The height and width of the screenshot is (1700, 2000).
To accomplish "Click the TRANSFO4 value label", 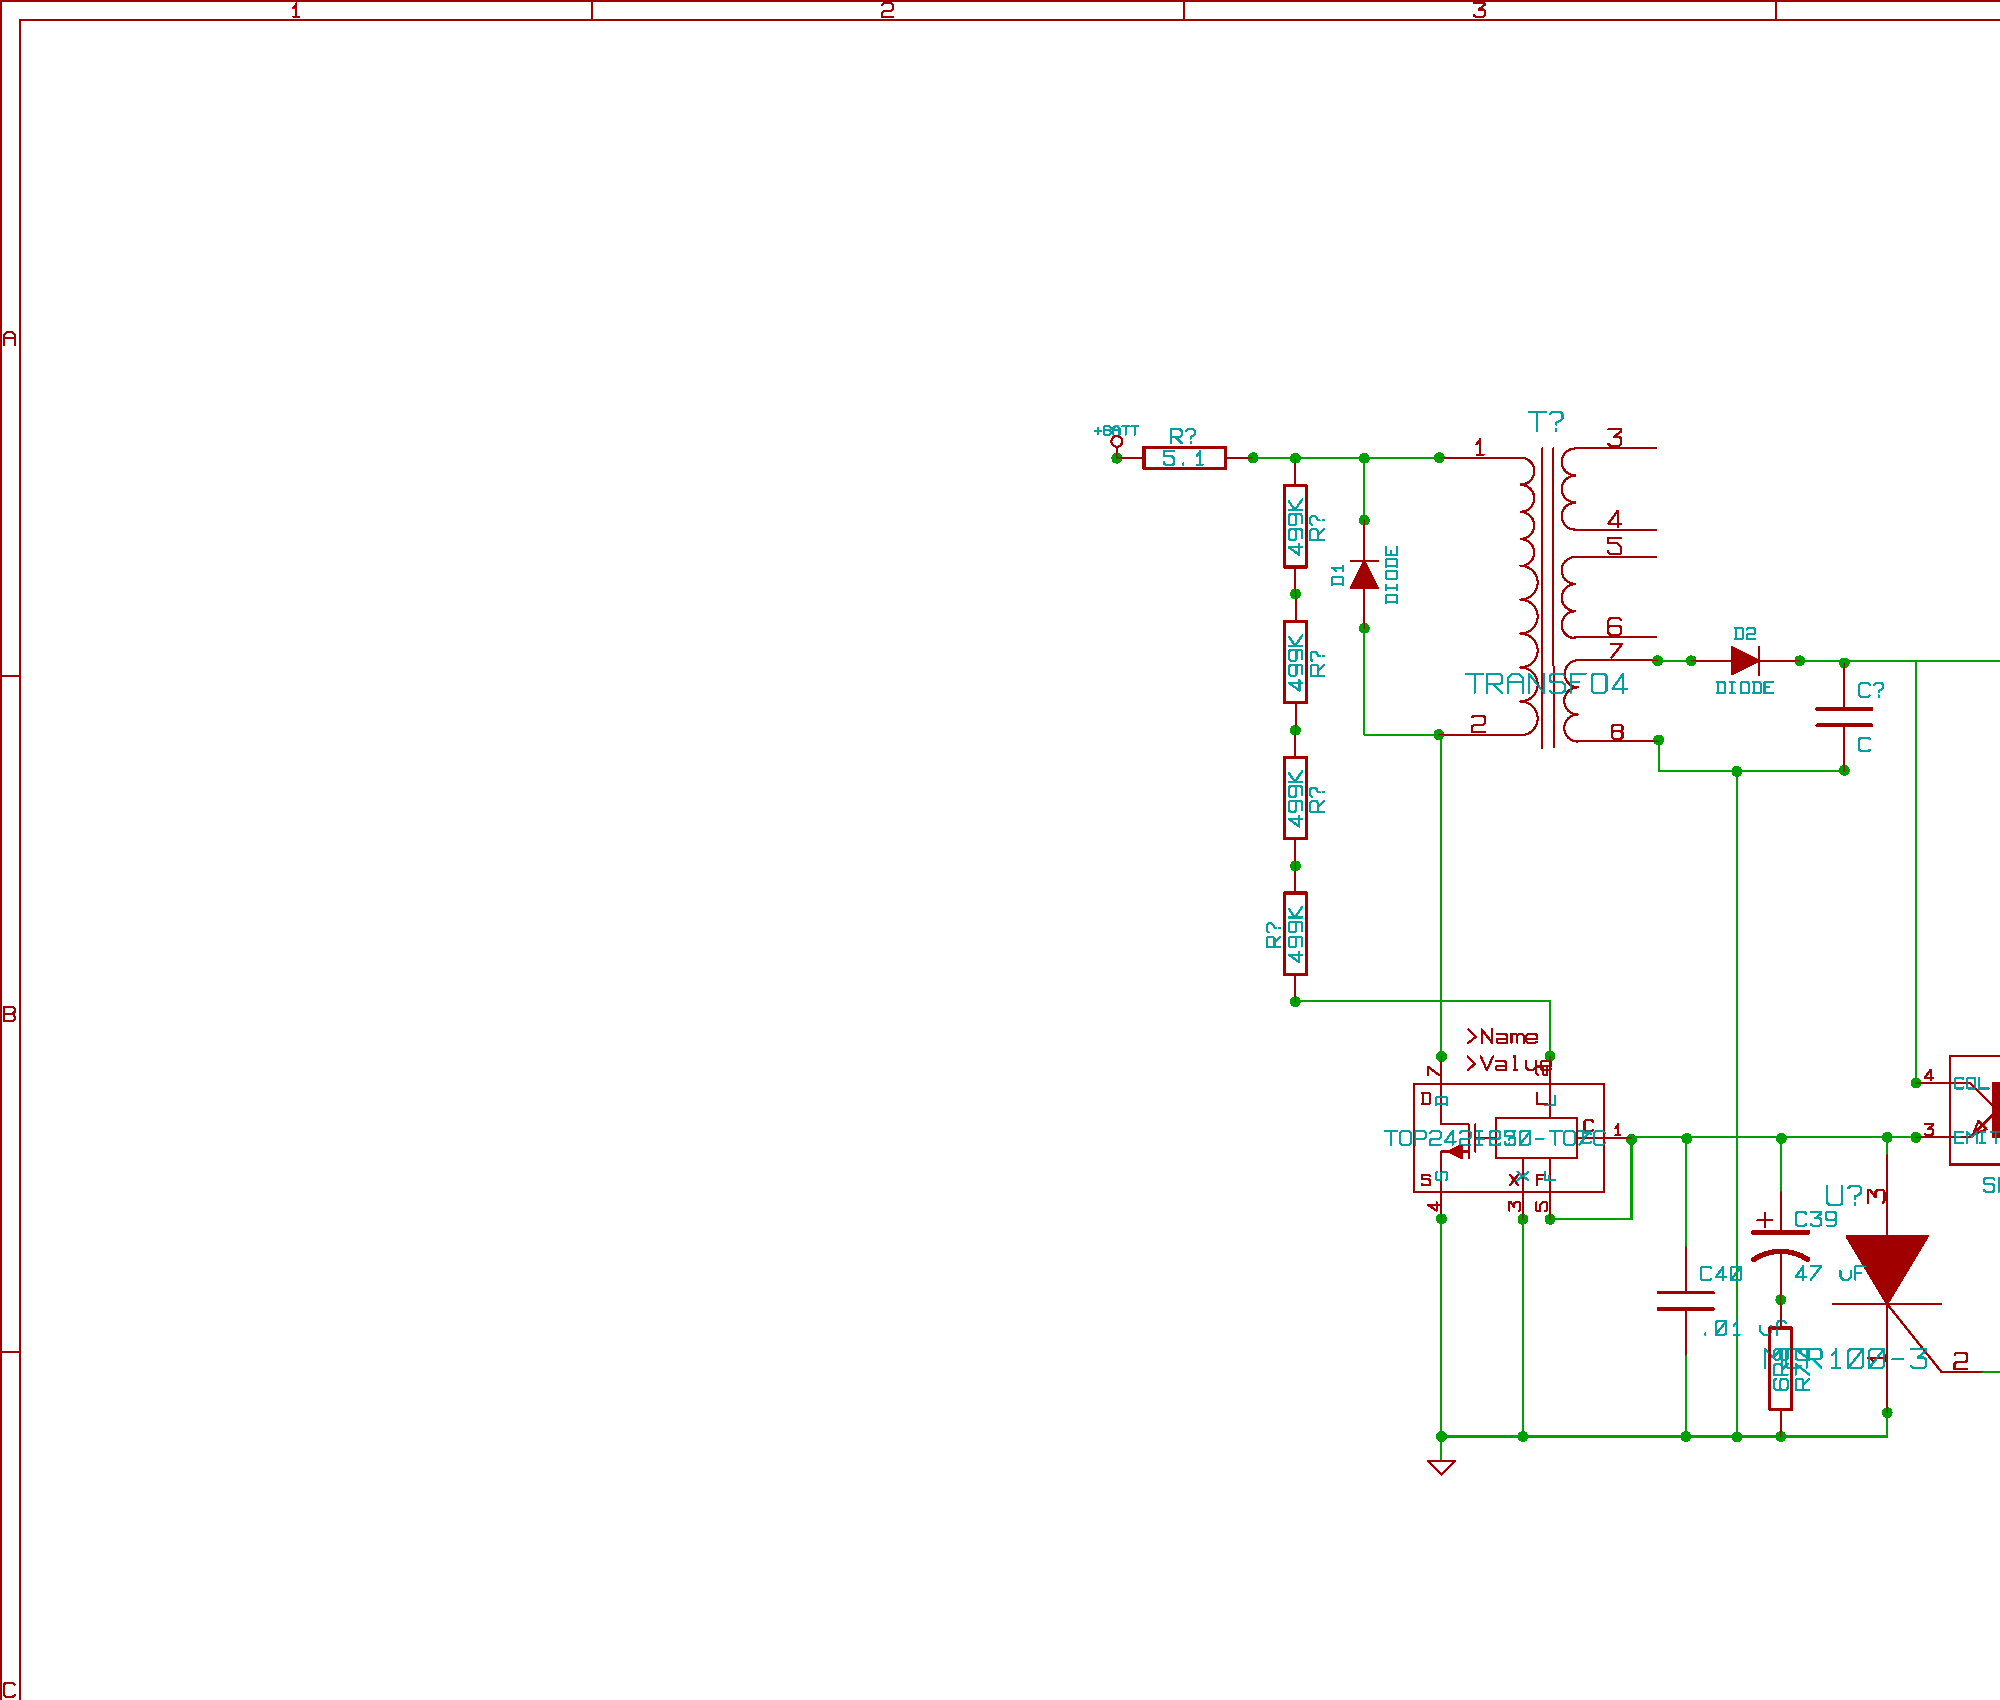I will [1546, 684].
